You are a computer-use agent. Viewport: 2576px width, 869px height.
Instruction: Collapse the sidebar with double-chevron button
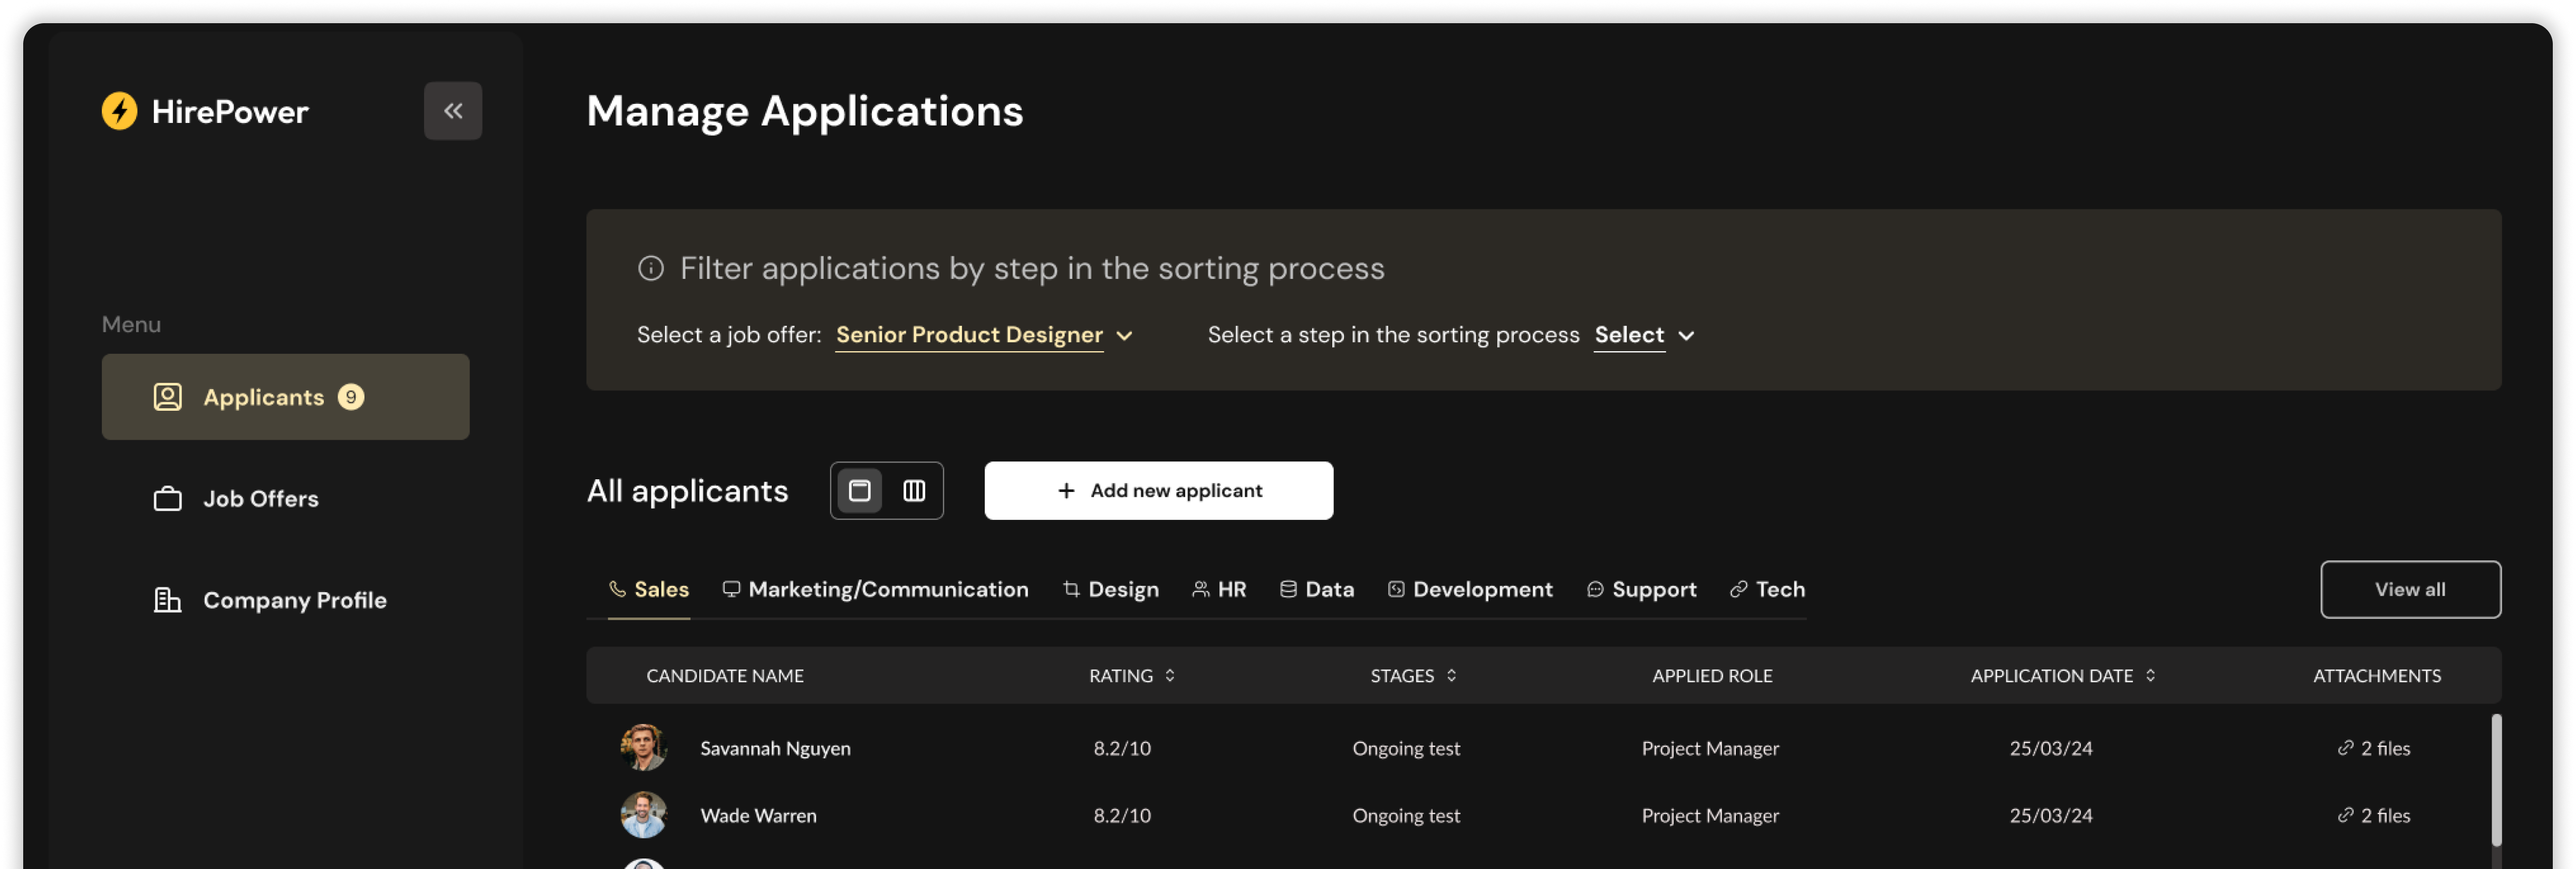point(453,111)
